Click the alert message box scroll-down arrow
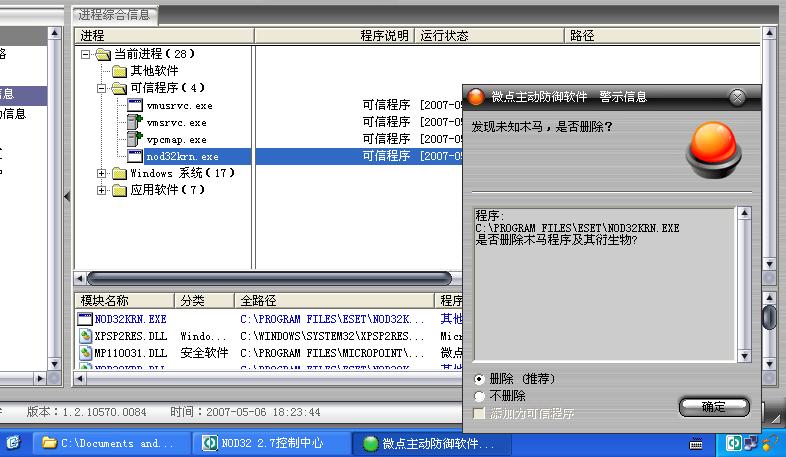 744,356
